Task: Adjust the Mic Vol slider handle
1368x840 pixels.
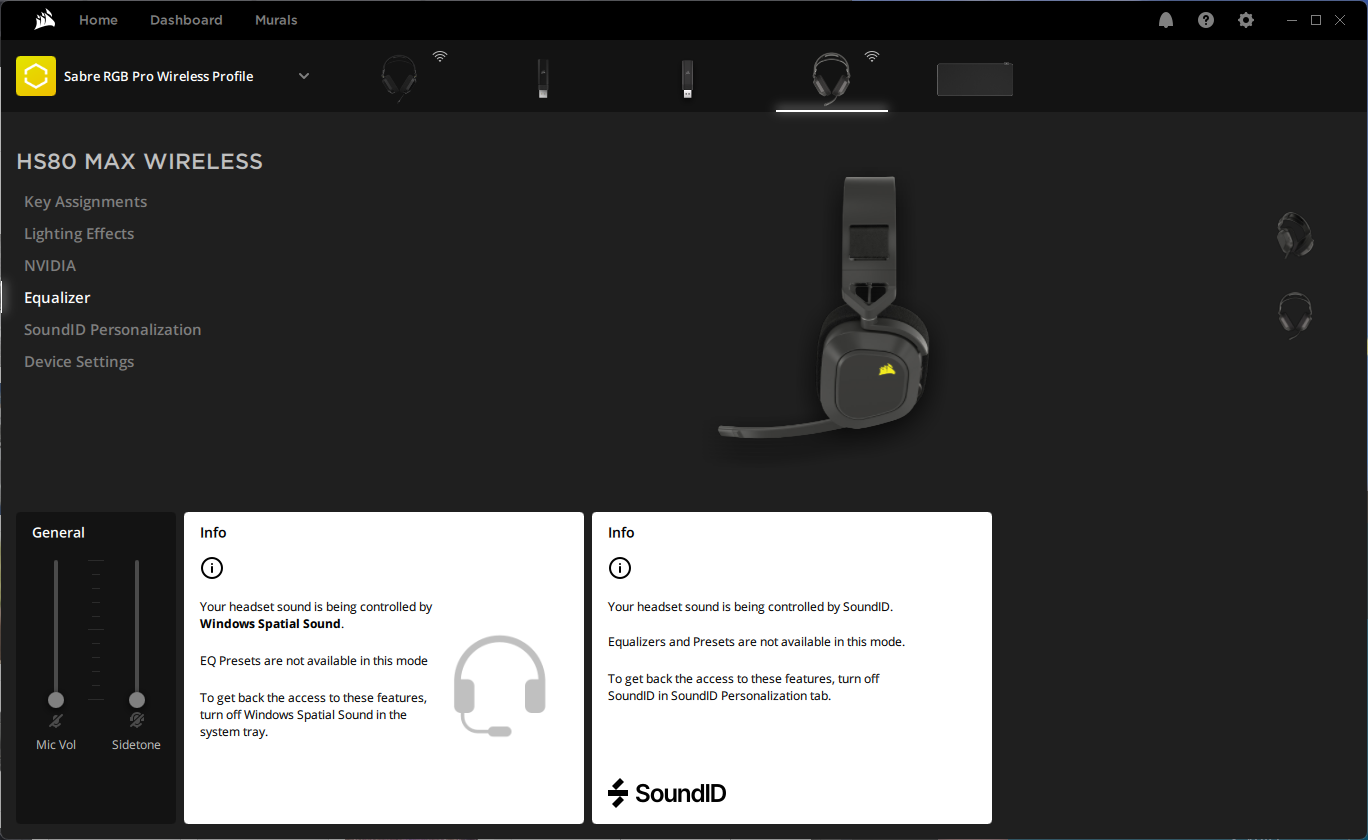Action: click(x=56, y=700)
